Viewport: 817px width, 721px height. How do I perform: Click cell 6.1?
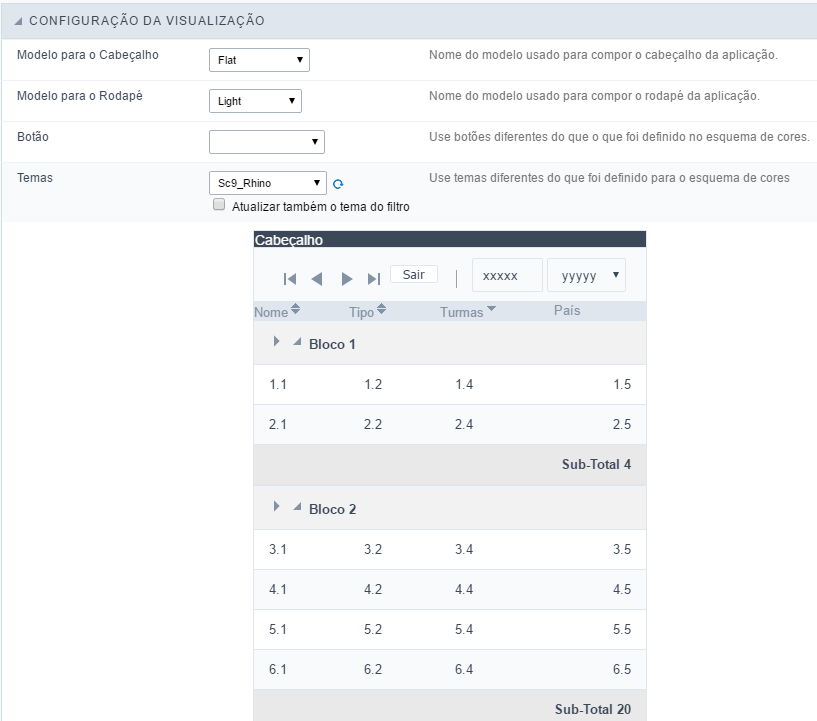[278, 669]
